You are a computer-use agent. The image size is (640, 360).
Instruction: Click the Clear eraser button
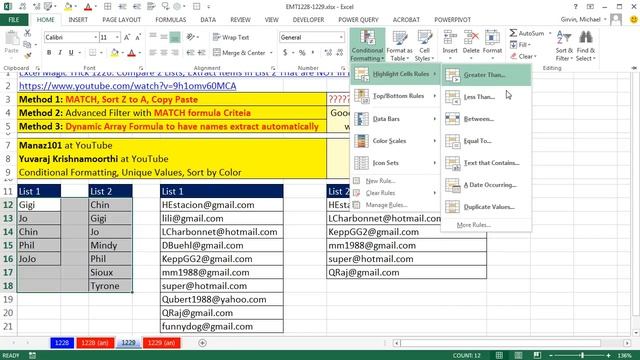click(524, 56)
